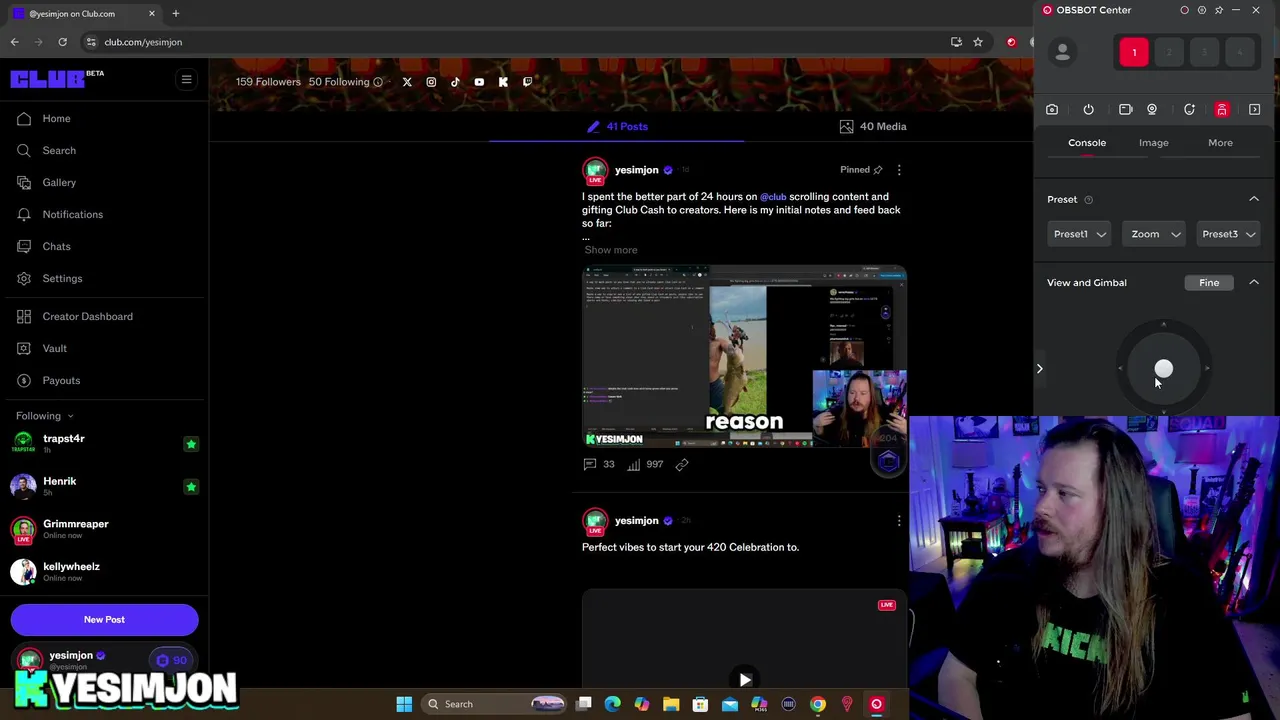Click the OBSBOT expand-panel arrow icon in toolbar
The height and width of the screenshot is (720, 1280).
point(1255,110)
